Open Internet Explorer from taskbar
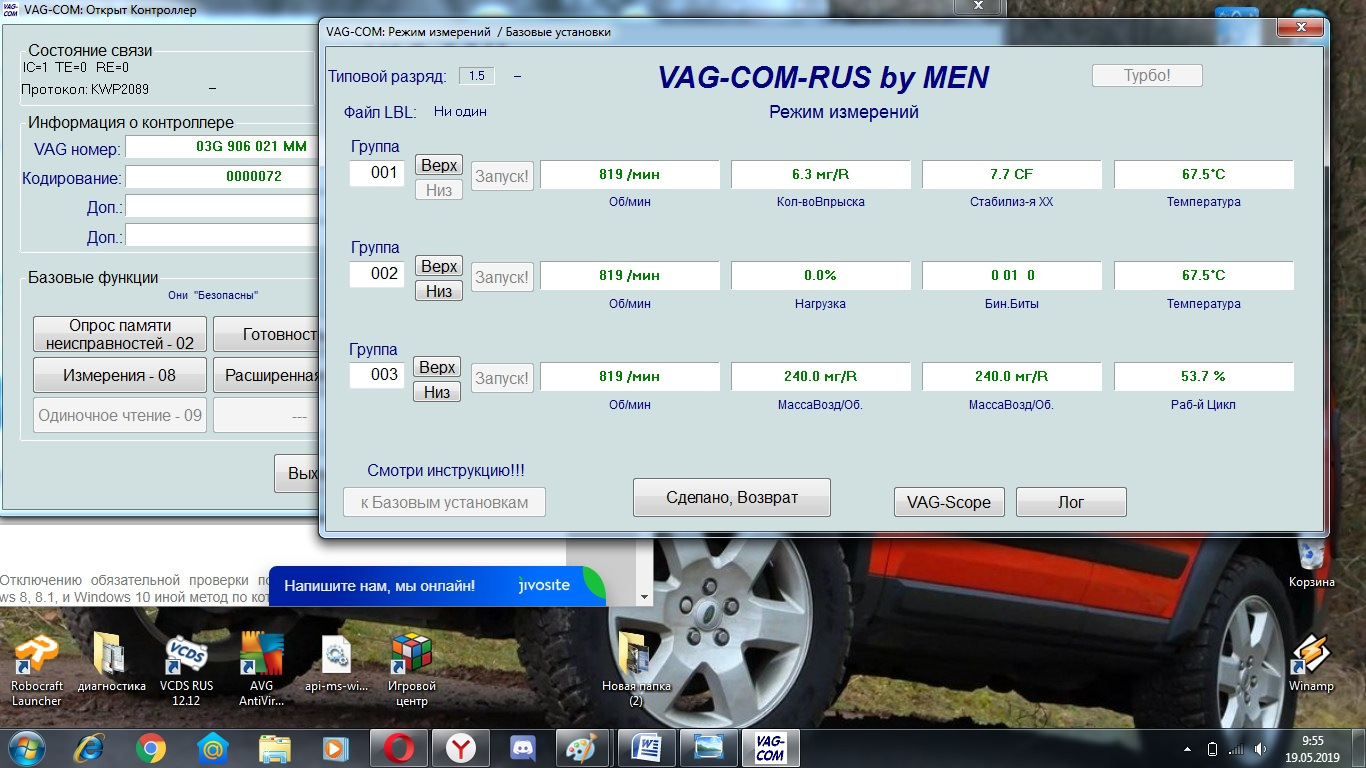This screenshot has width=1366, height=768. 91,748
